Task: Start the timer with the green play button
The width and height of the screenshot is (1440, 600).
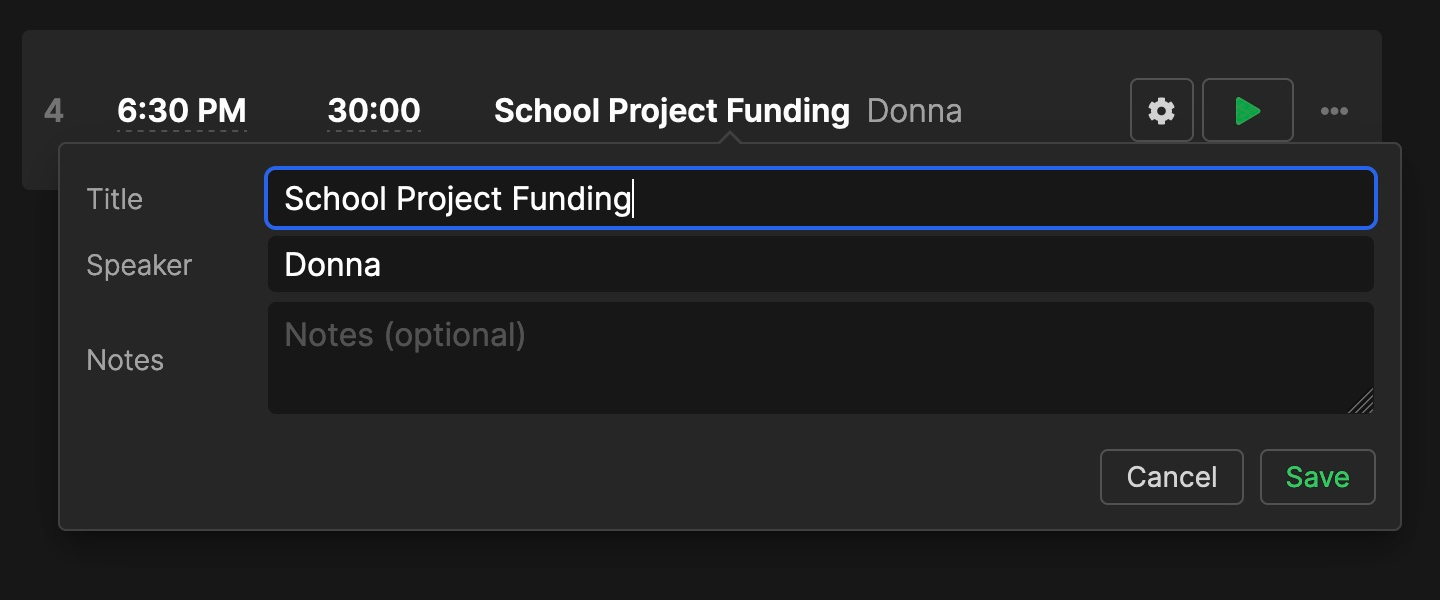Action: [1247, 110]
